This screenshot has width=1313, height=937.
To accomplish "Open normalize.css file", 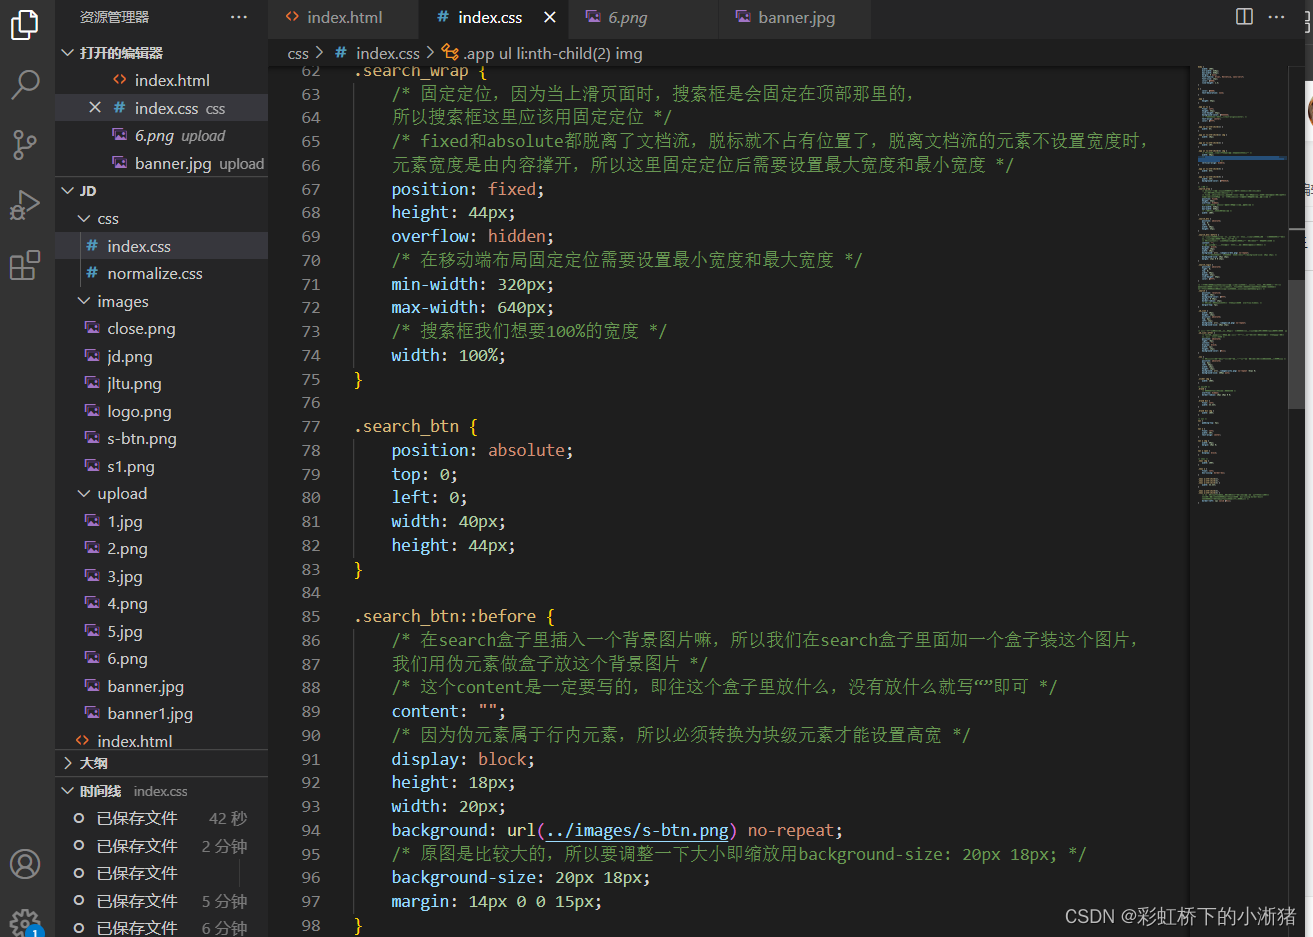I will (x=161, y=273).
